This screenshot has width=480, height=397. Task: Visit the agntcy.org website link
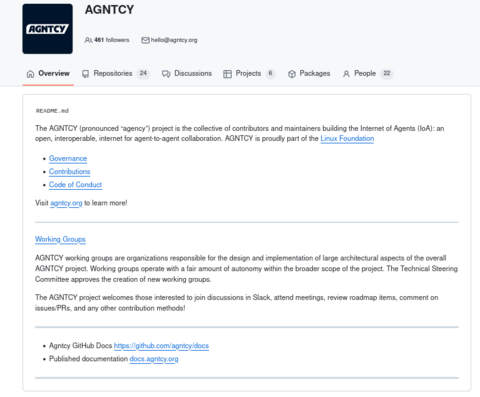click(66, 203)
